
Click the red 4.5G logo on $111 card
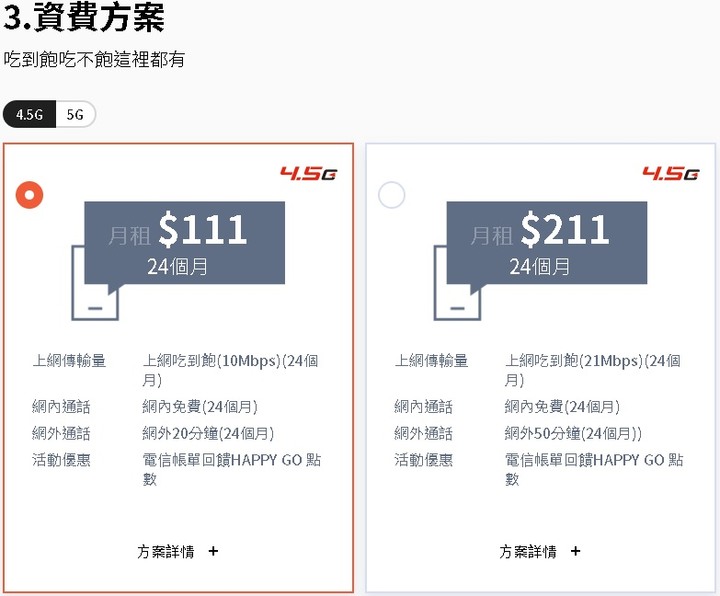pos(309,174)
